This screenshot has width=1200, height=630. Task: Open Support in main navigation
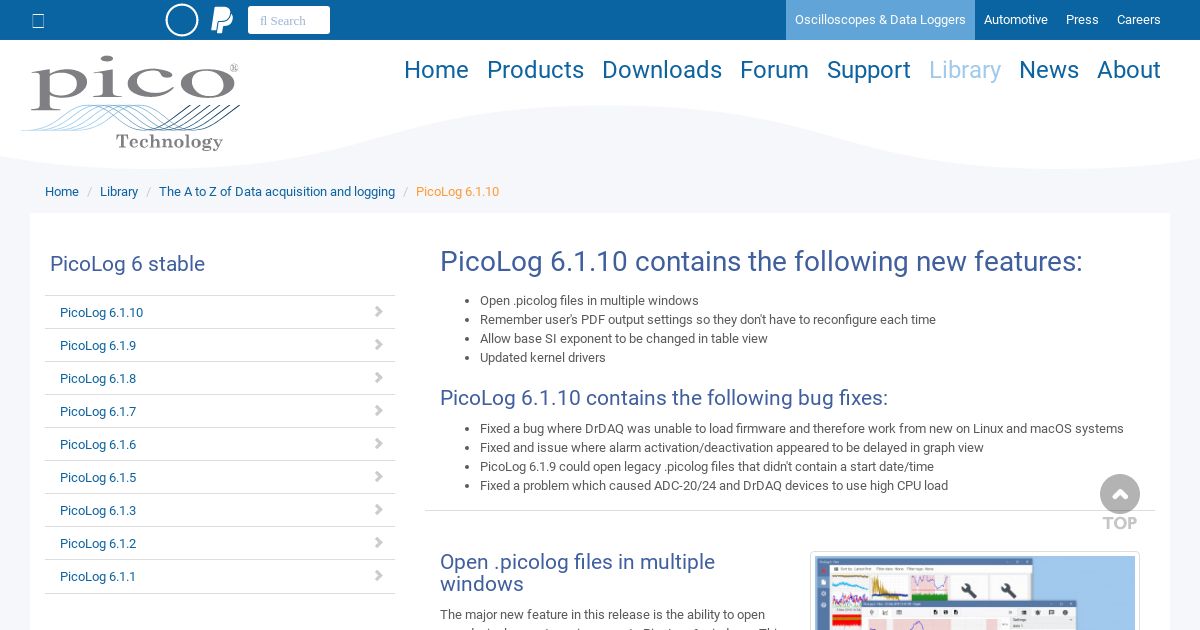click(x=869, y=70)
